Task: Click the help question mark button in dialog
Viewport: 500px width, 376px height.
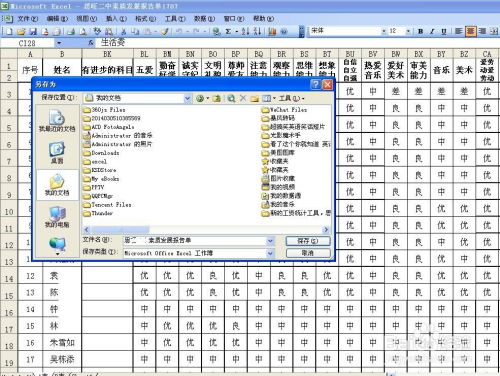Action: [316, 84]
